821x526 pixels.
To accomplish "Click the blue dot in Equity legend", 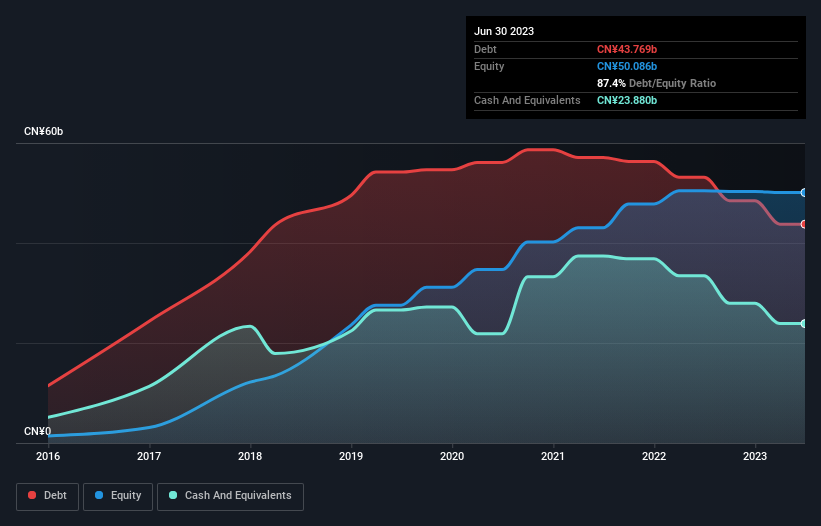I will coord(99,495).
